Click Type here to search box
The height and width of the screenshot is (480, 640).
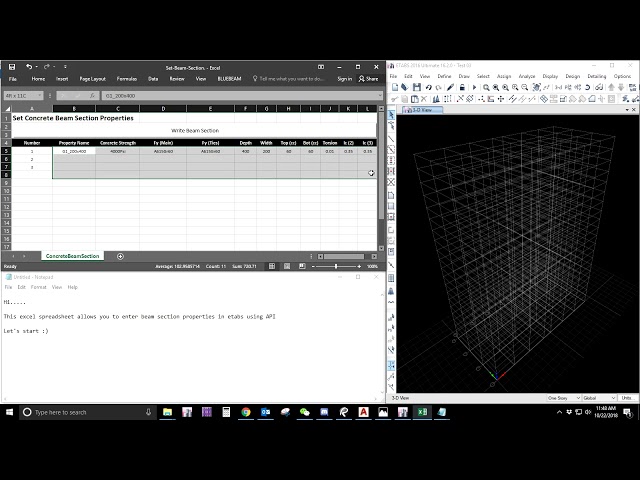(x=88, y=412)
